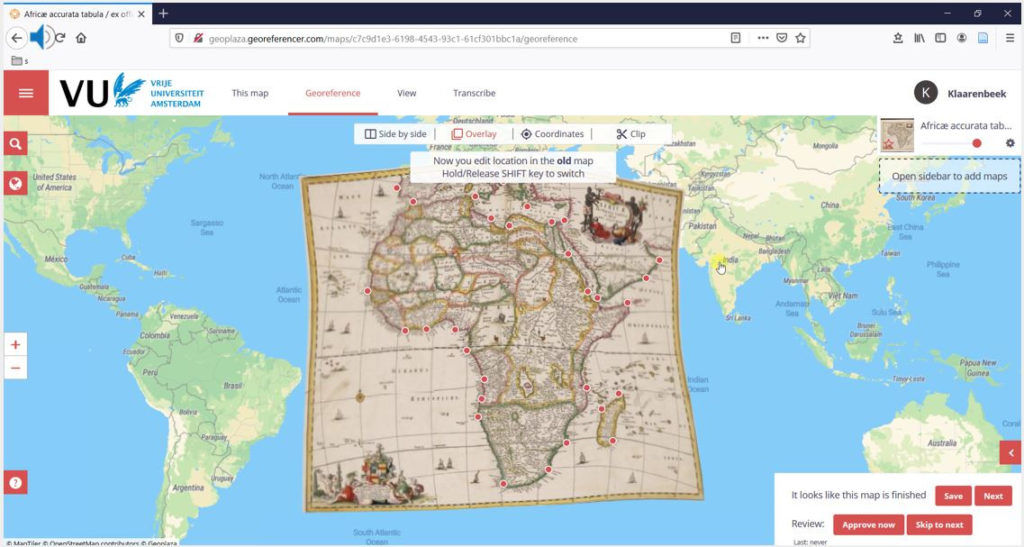Save page to Pocket icon
Screen dimensions: 1024x547
[x=782, y=38]
